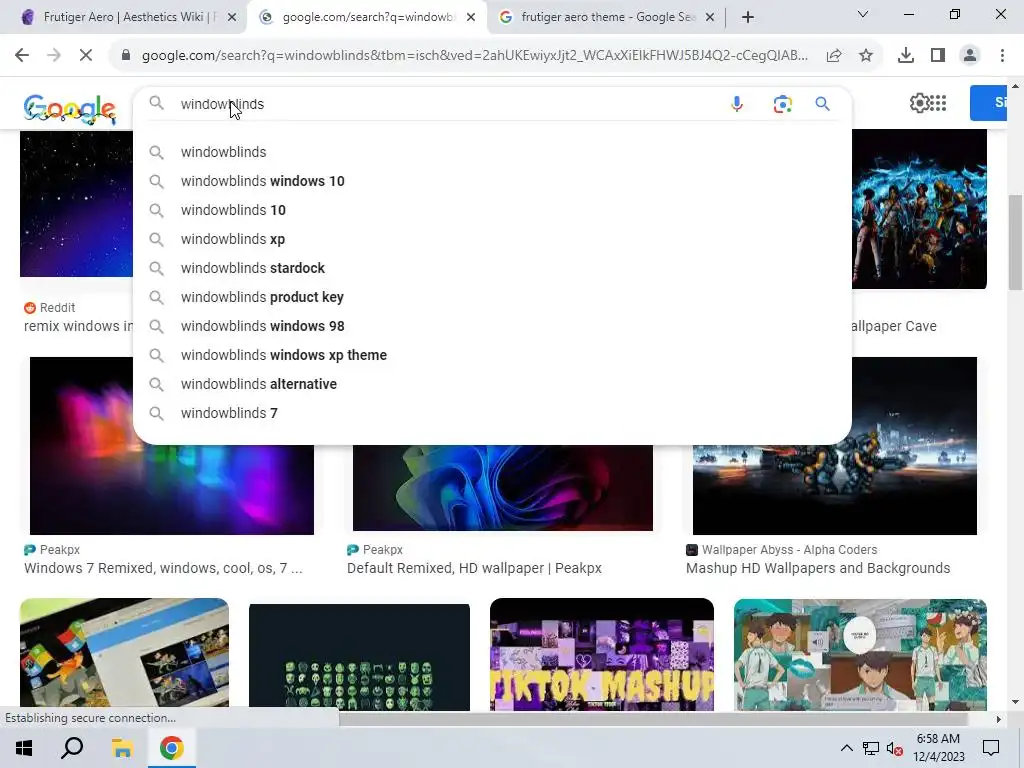Screen dimensions: 1024x768
Task: Click 'Wallpaper Abyss - Alpha Coders' source
Action: click(x=782, y=550)
